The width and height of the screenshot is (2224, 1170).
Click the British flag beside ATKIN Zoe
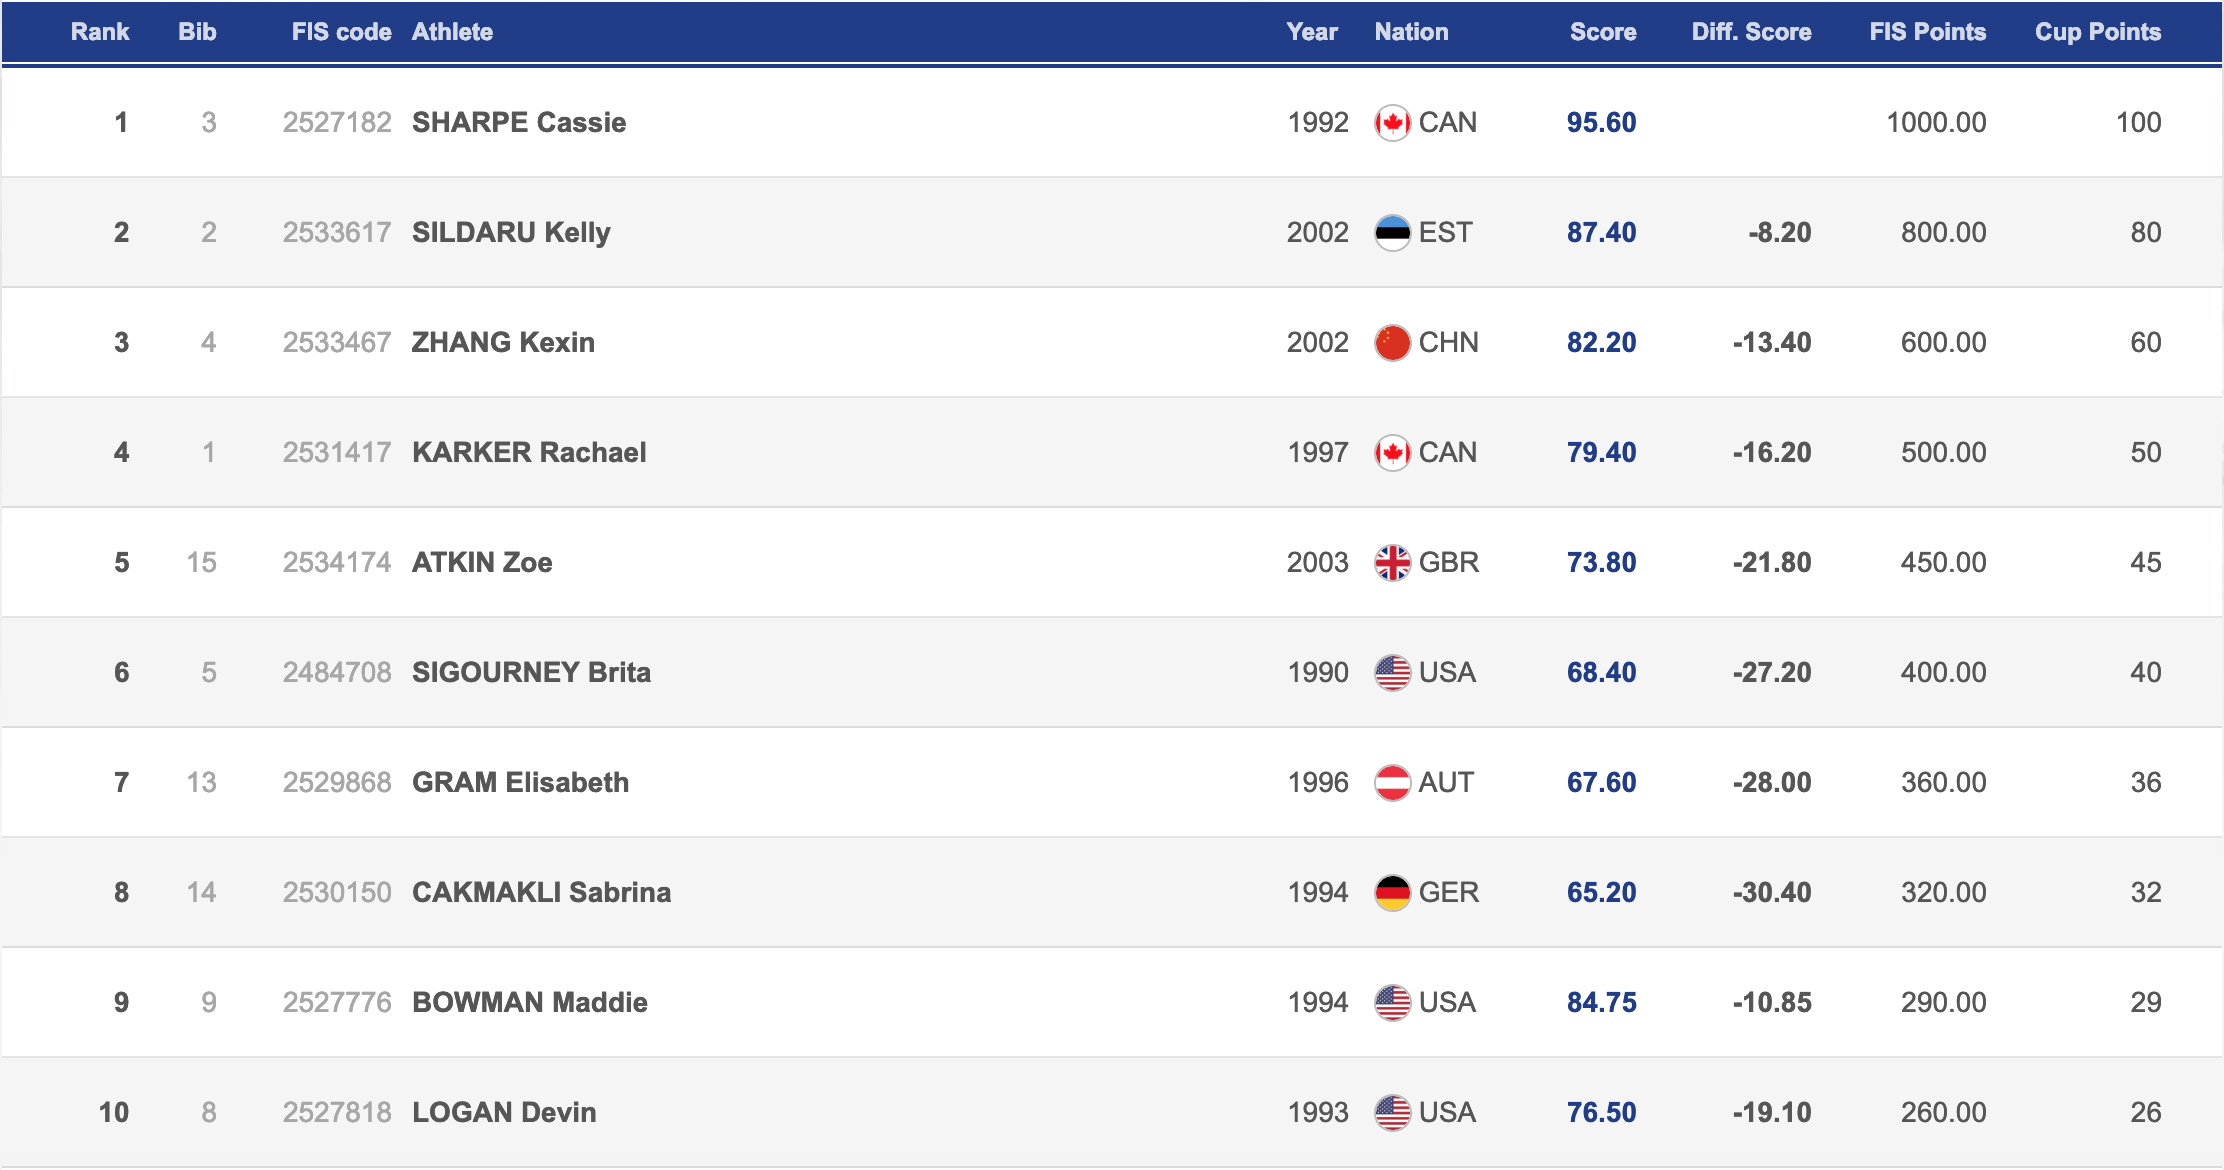[1393, 562]
